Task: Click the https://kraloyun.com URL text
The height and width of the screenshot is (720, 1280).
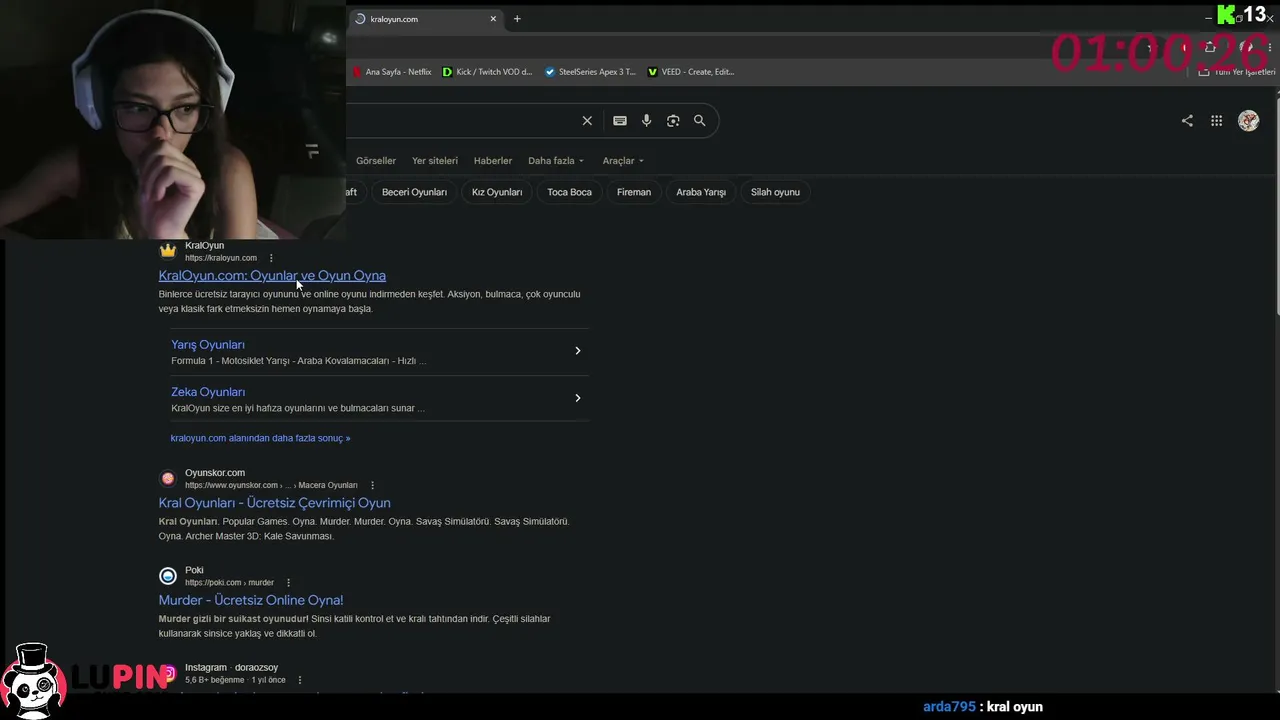Action: [221, 258]
